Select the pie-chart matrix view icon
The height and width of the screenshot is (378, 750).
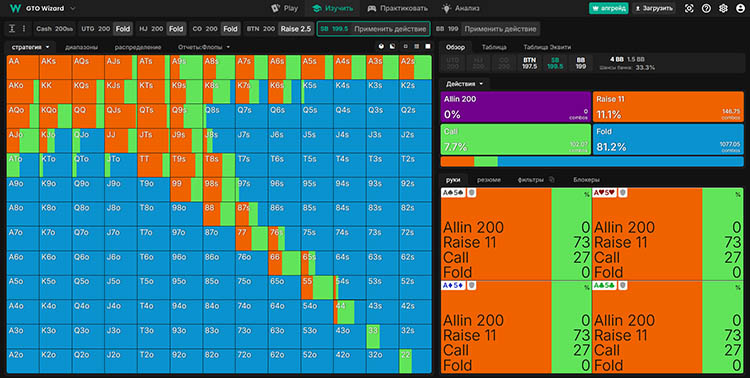pos(381,46)
